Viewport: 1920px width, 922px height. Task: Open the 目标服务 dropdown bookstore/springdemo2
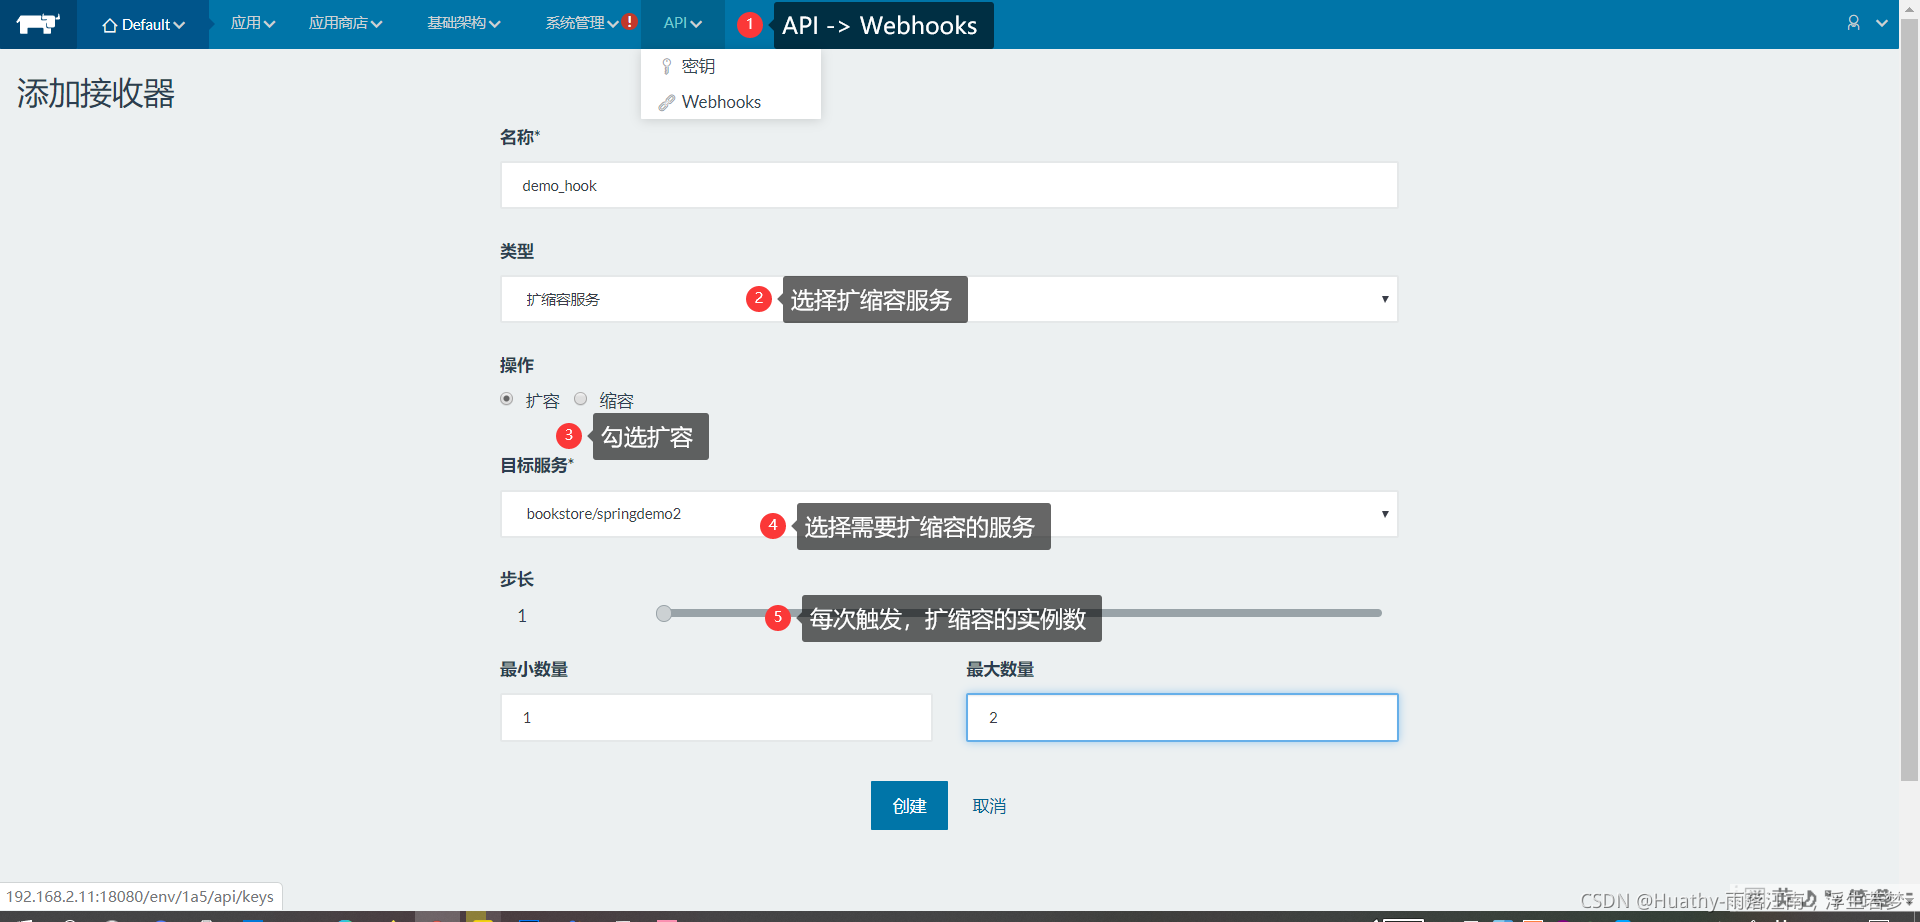949,514
